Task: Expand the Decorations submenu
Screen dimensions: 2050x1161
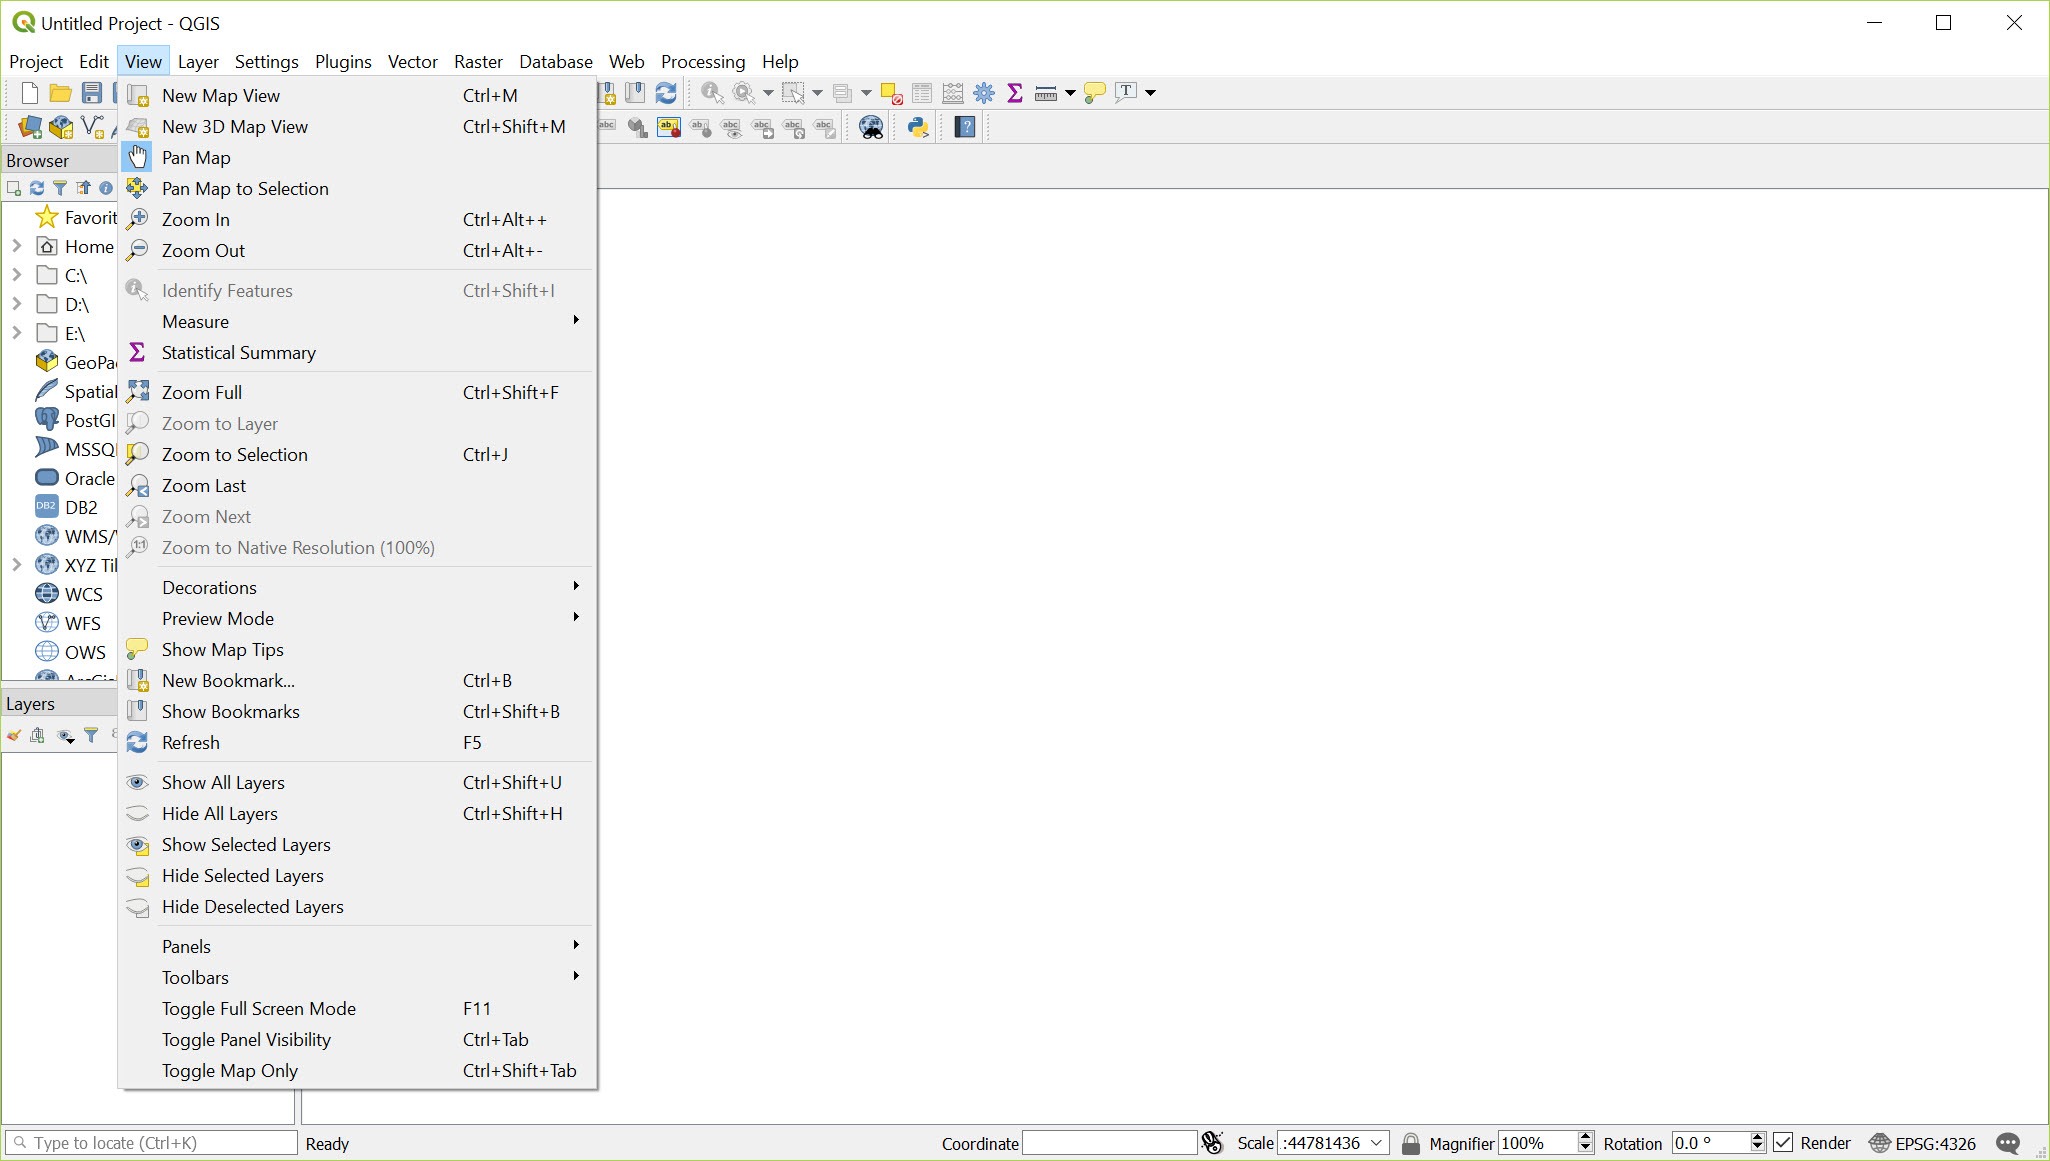Action: pyautogui.click(x=210, y=588)
